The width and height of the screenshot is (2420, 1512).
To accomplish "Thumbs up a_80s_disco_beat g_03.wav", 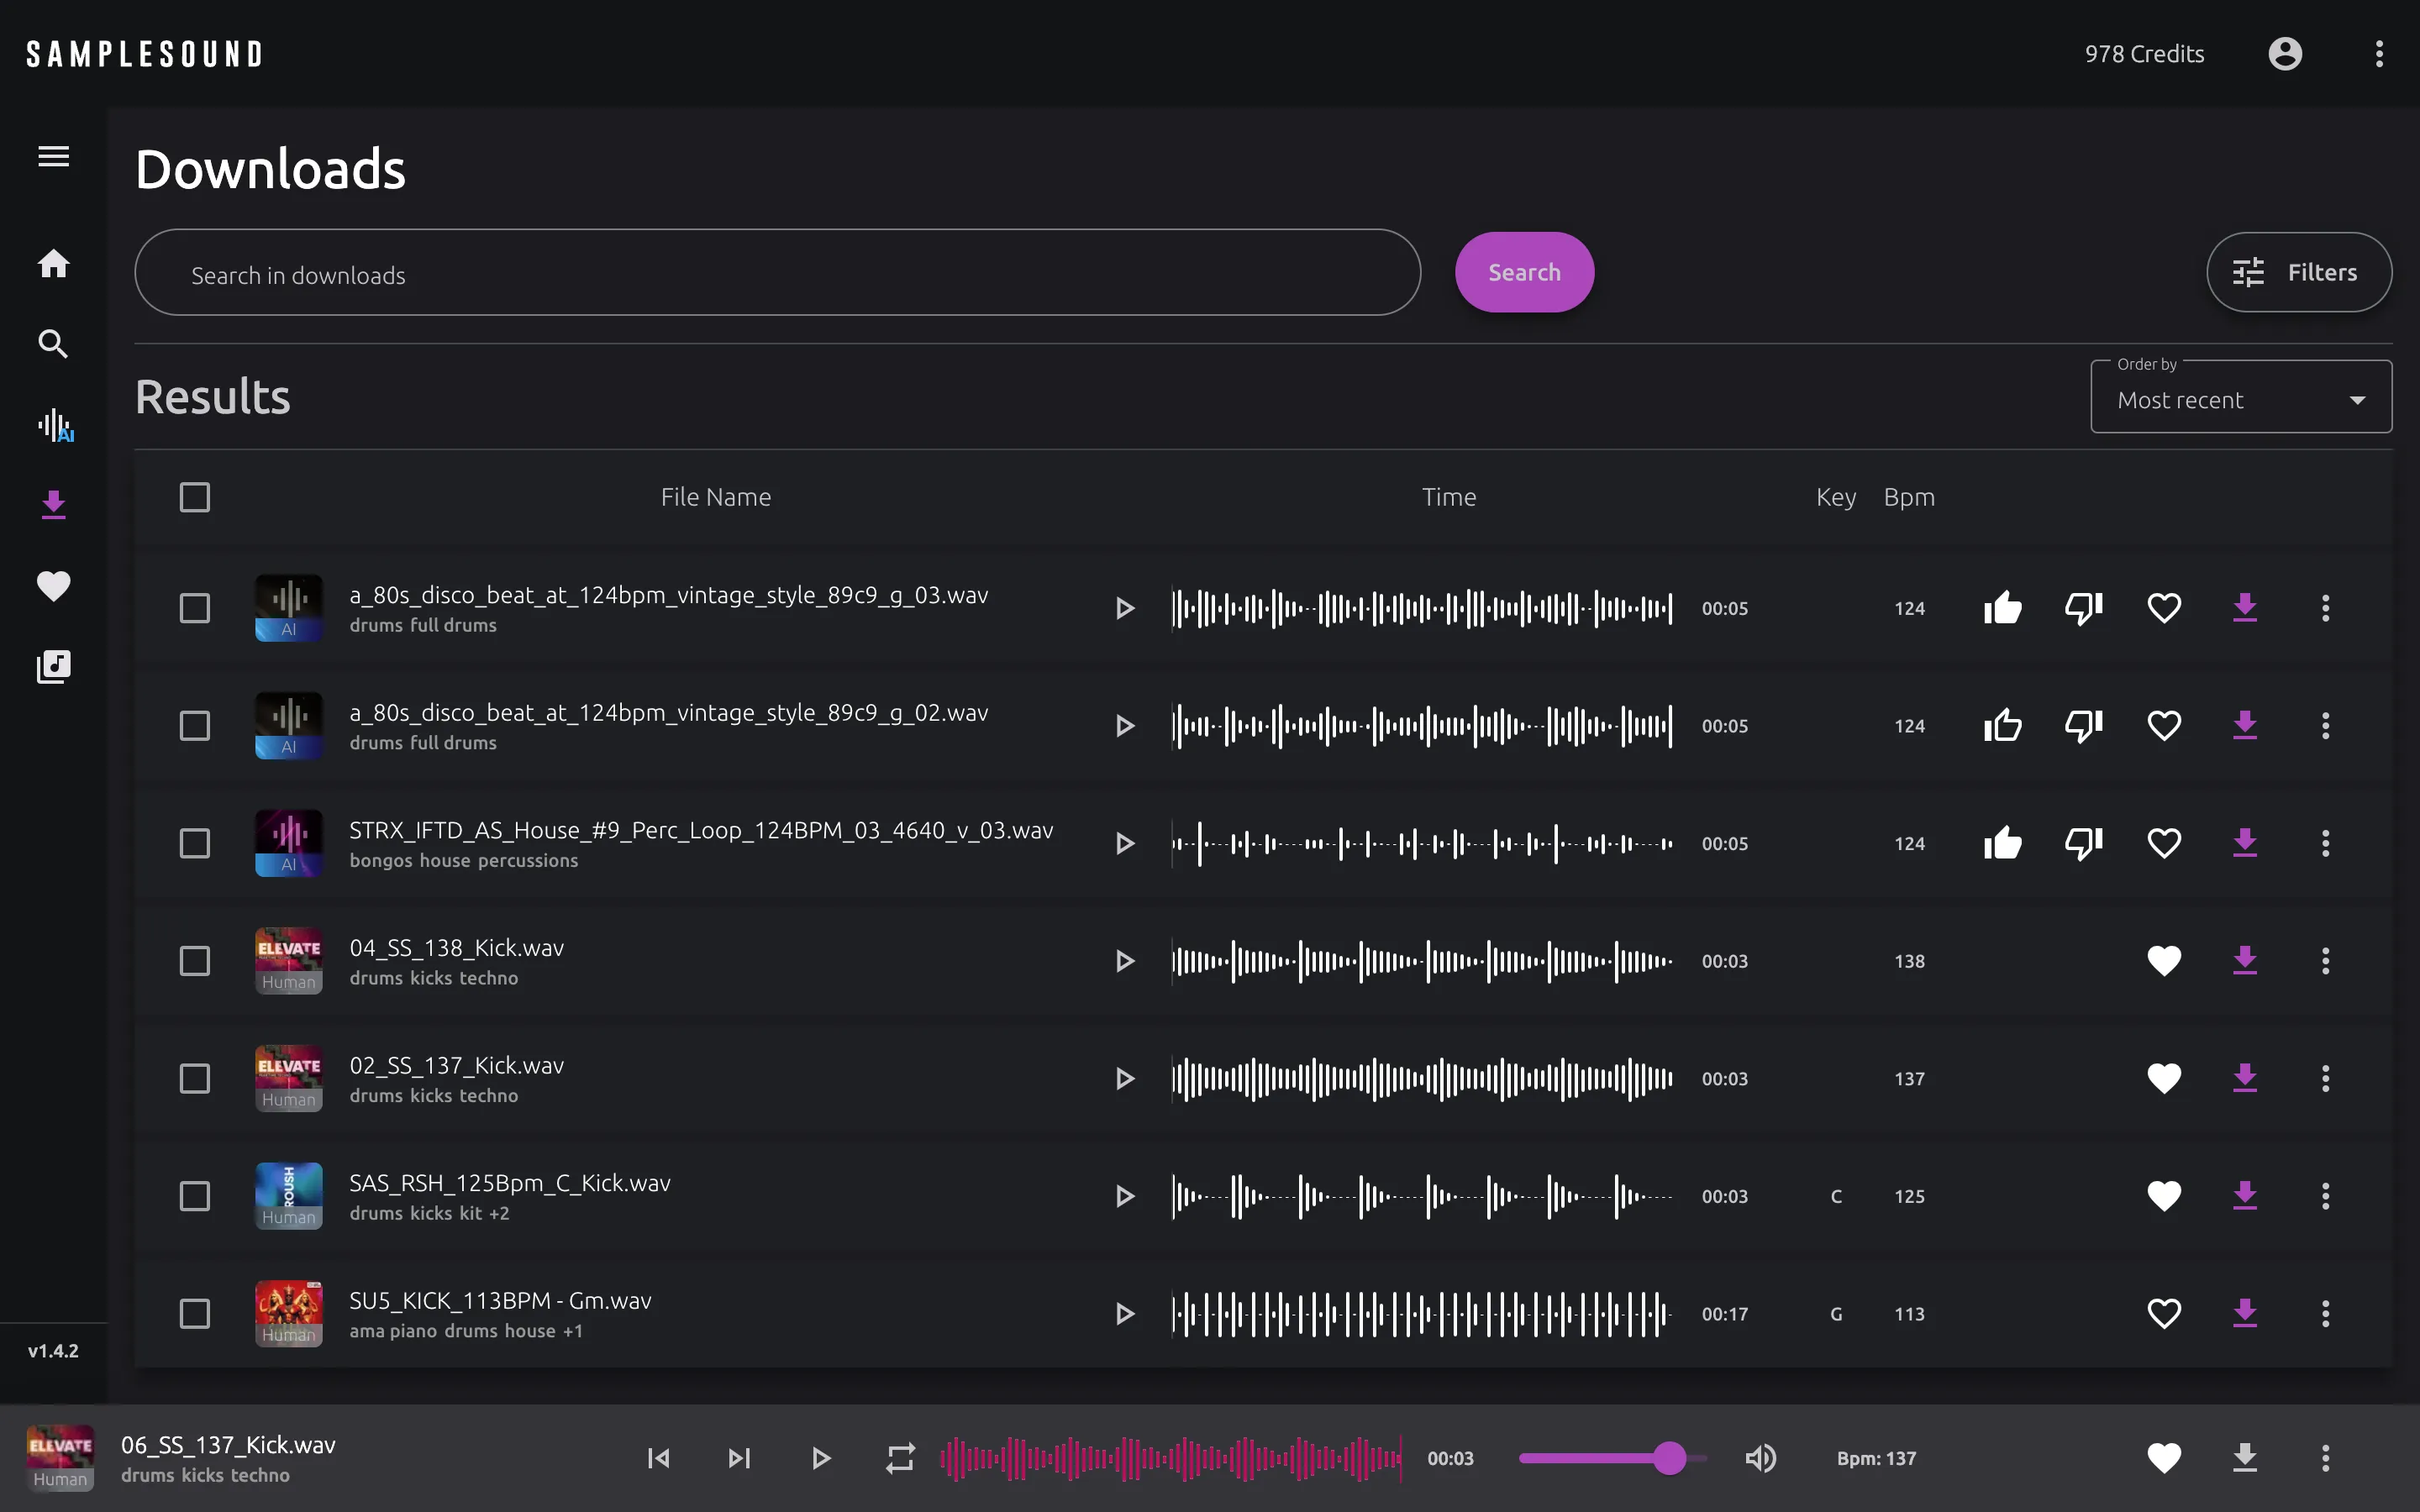I will click(2003, 608).
